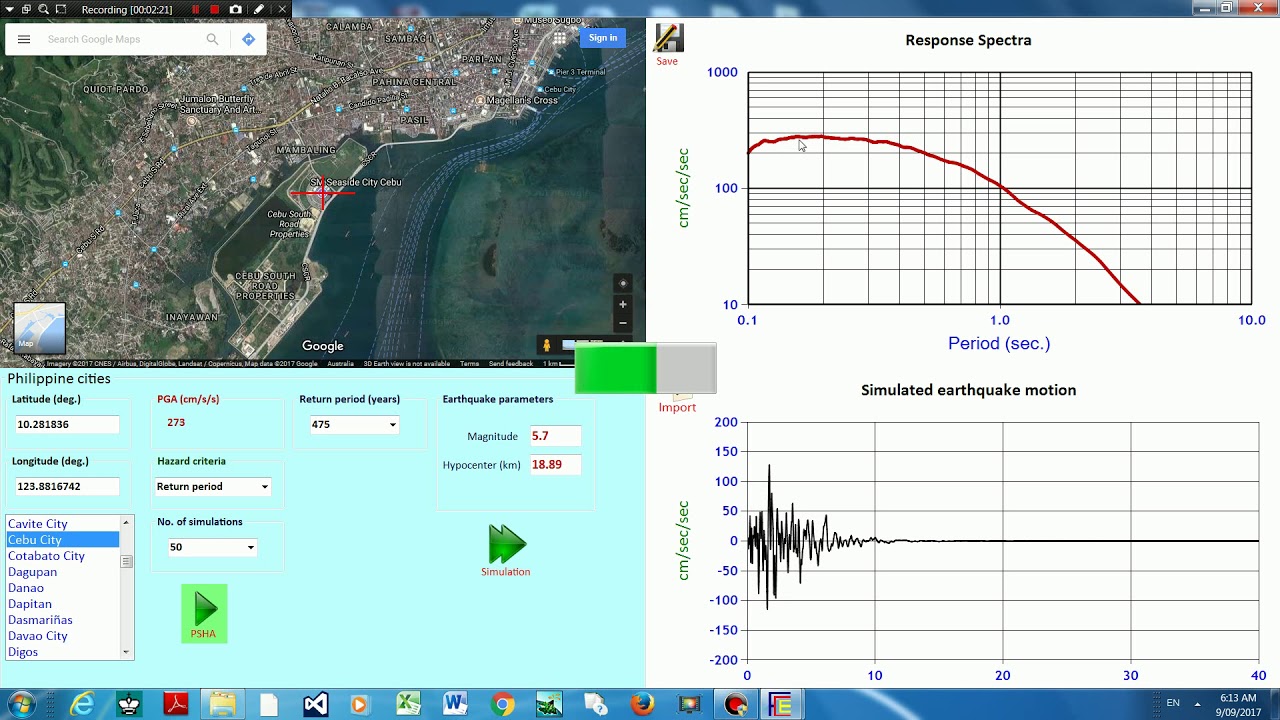Close the recorder bar with X

point(282,9)
